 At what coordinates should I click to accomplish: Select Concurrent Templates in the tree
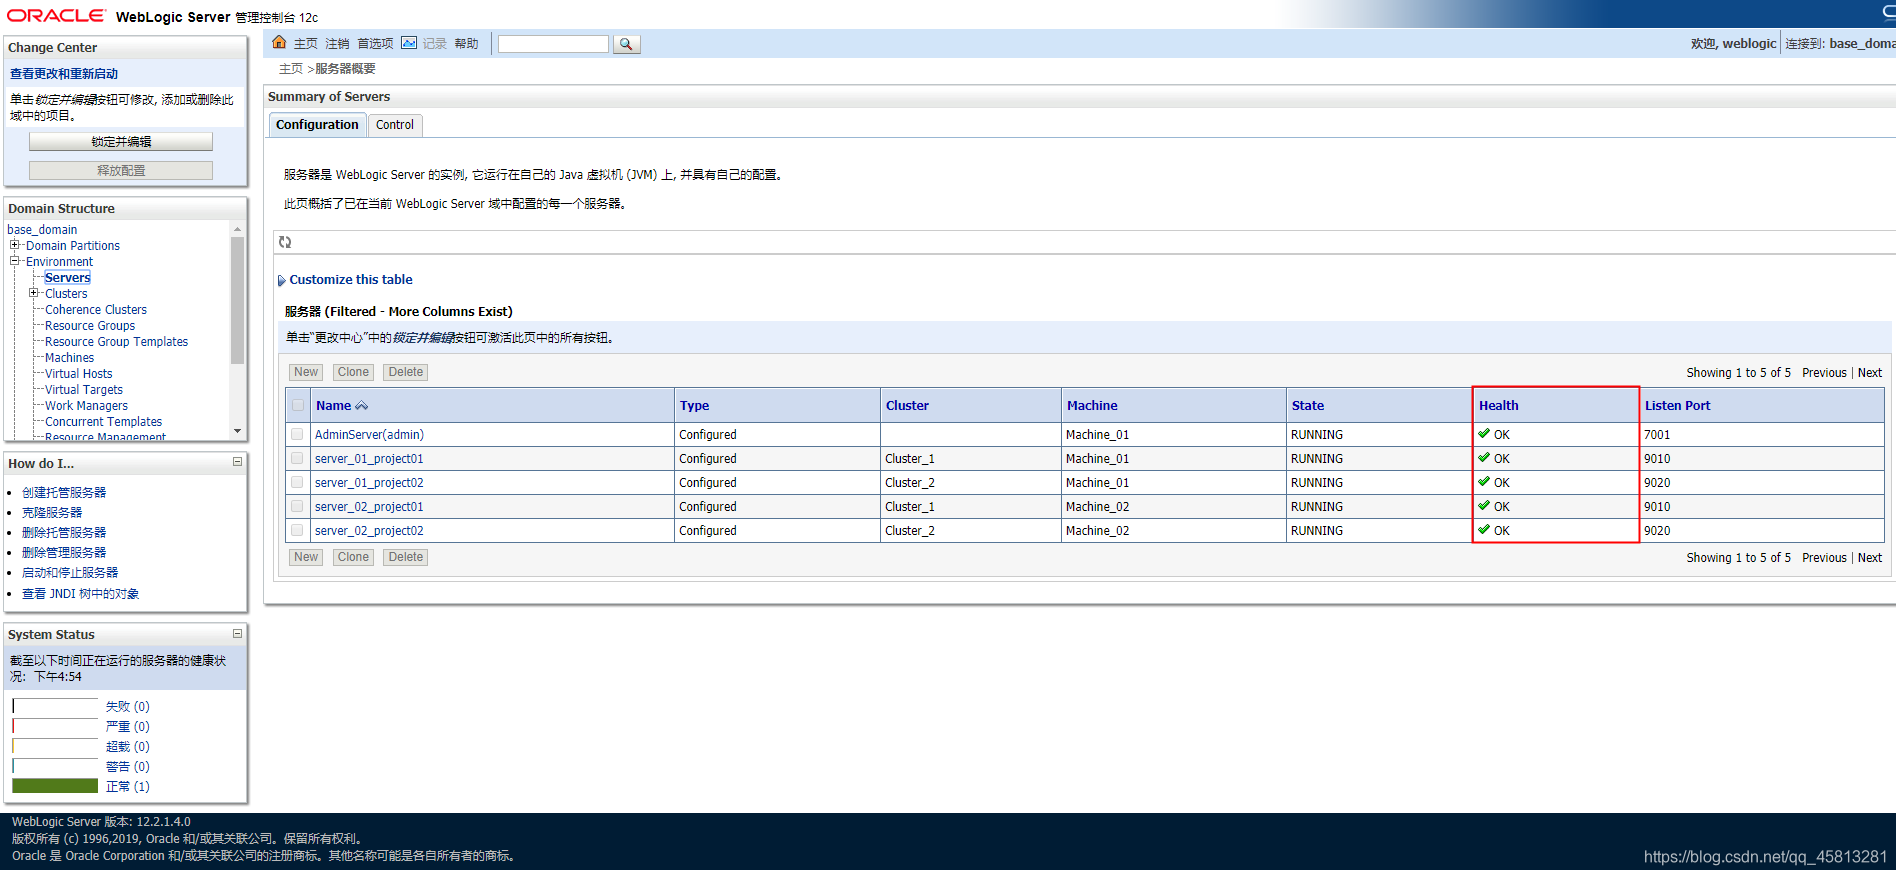(103, 422)
